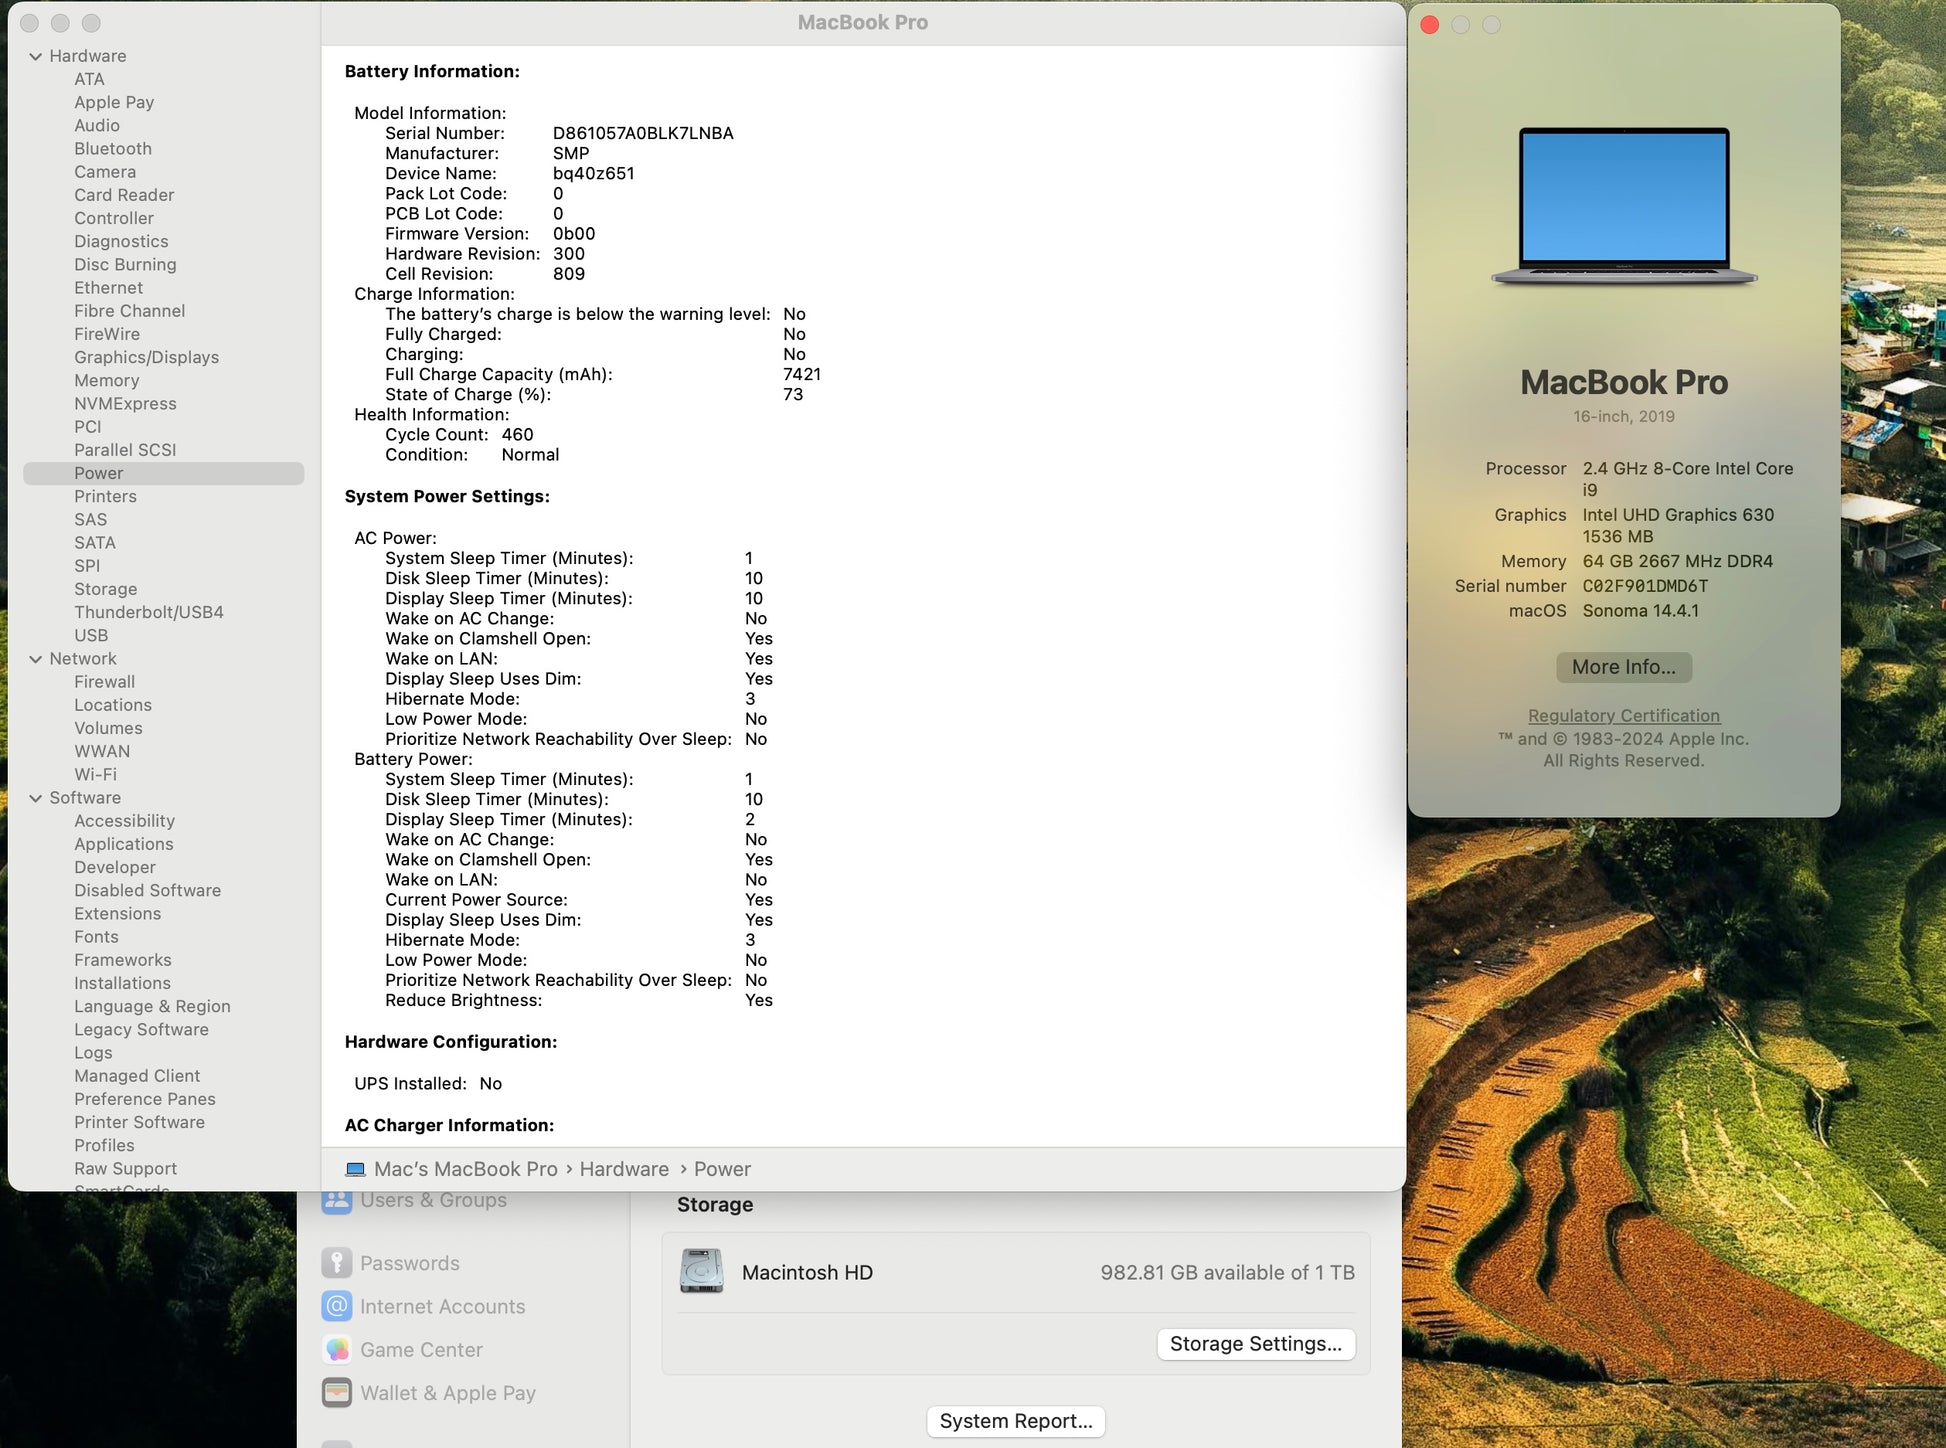This screenshot has height=1448, width=1946.
Task: Select Applications under Software
Action: (x=123, y=844)
